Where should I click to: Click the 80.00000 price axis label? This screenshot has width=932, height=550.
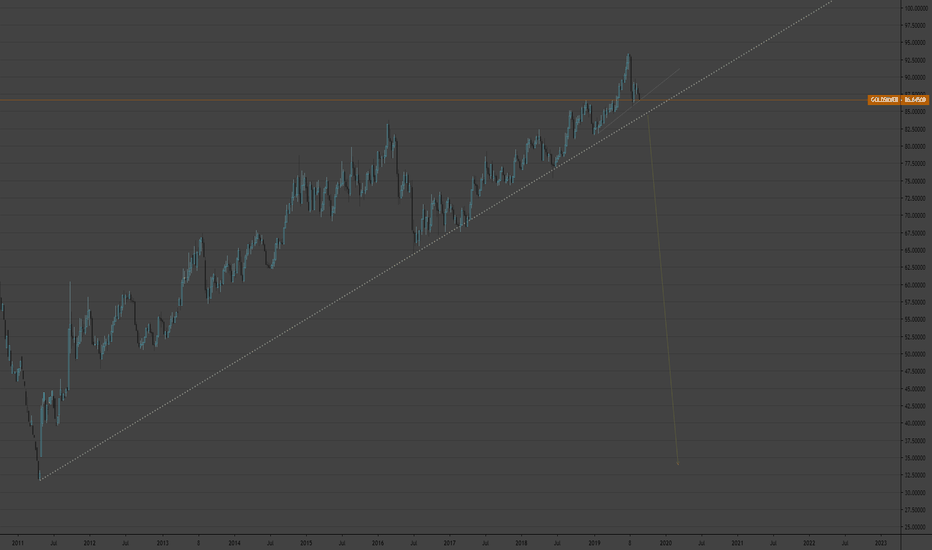915,146
